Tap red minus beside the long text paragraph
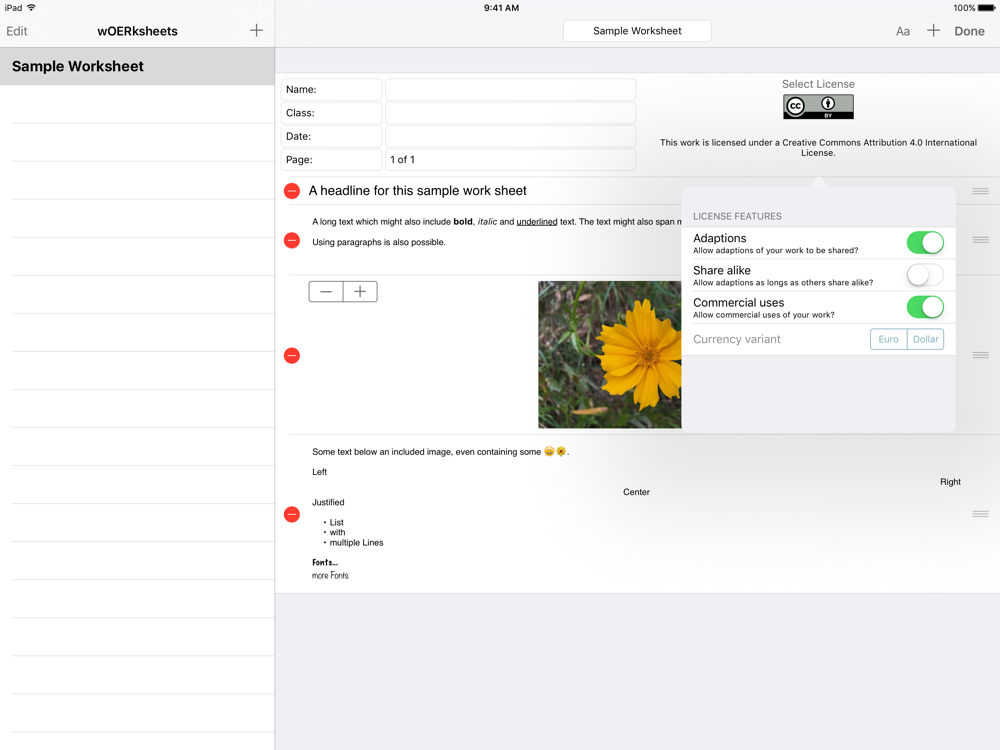 292,240
